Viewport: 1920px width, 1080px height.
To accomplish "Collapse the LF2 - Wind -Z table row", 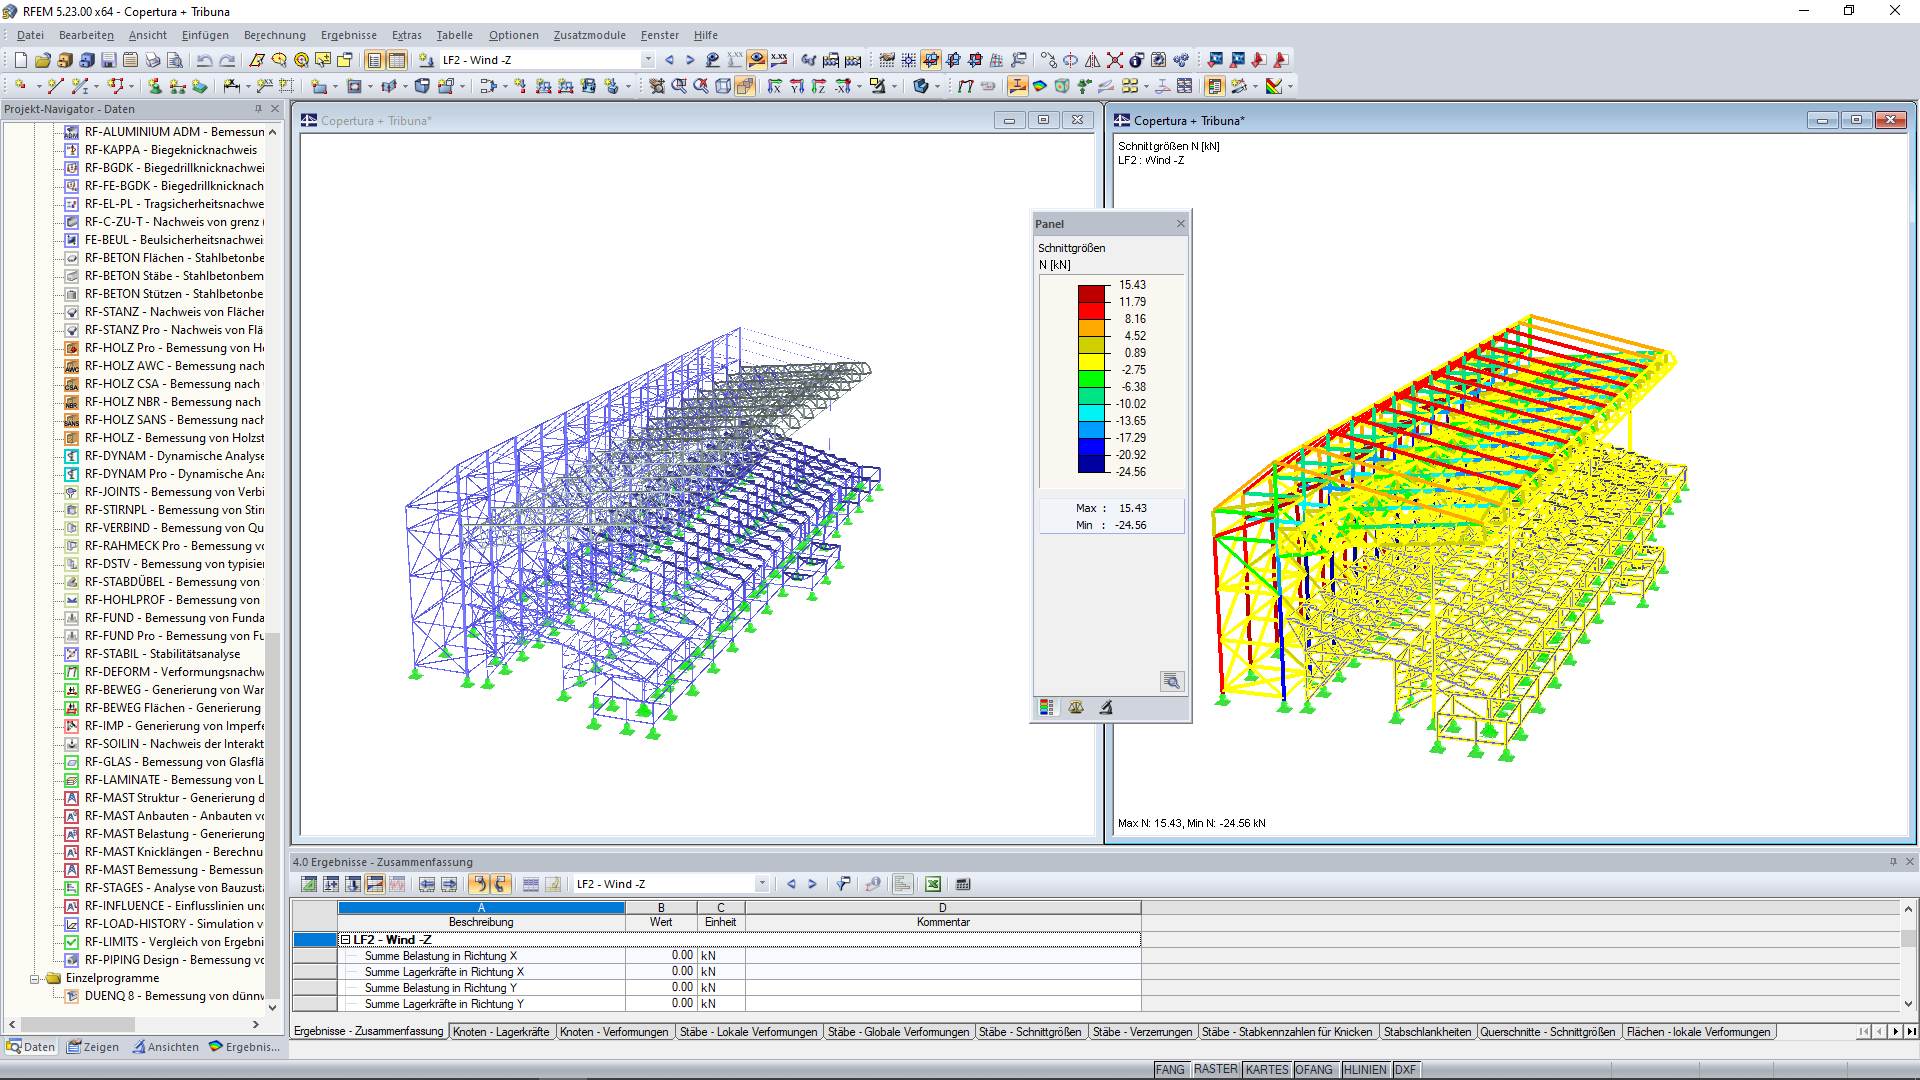I will tap(345, 940).
